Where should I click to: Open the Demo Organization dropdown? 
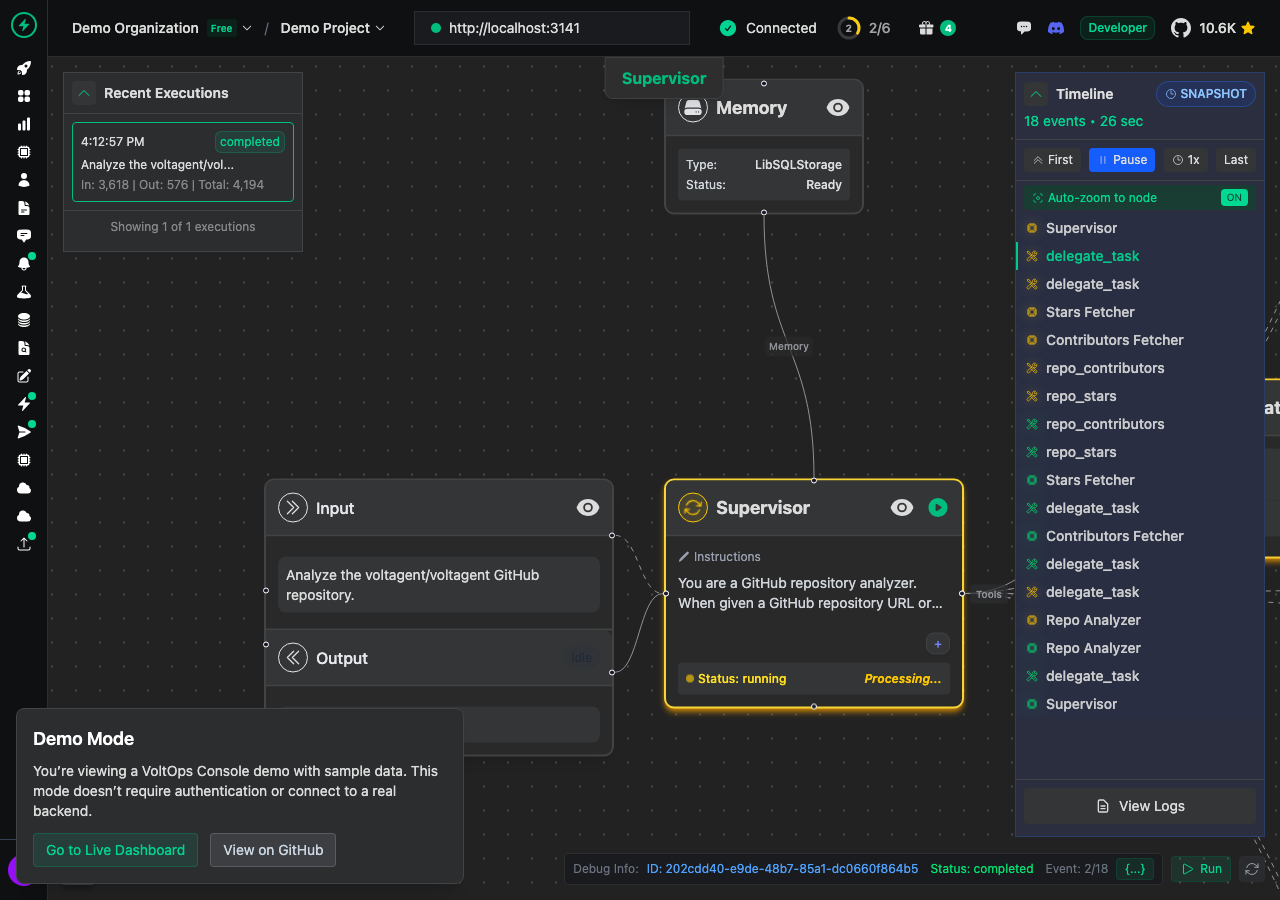(162, 28)
